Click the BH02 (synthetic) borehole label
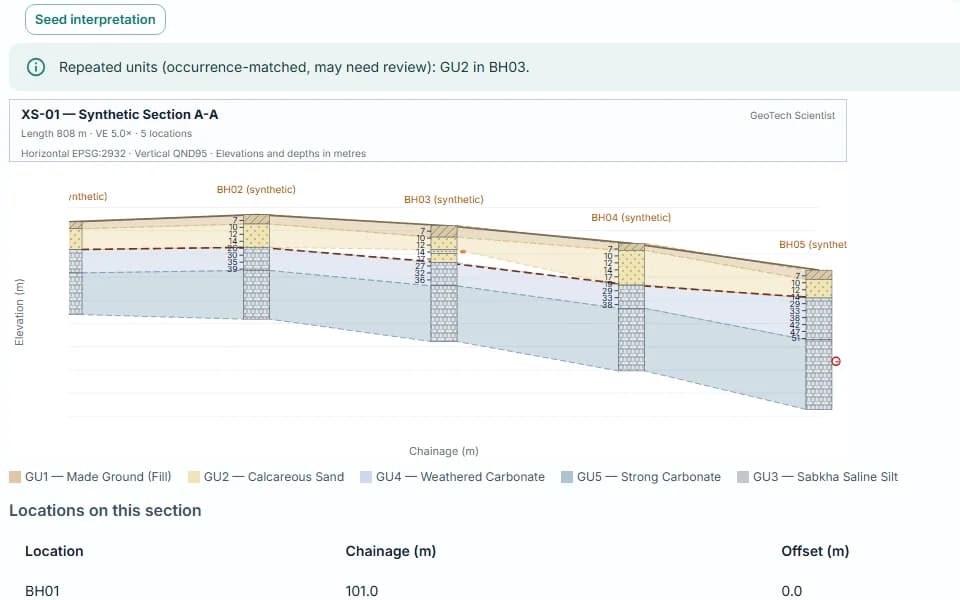Screen dimensions: 960x600 pos(256,190)
